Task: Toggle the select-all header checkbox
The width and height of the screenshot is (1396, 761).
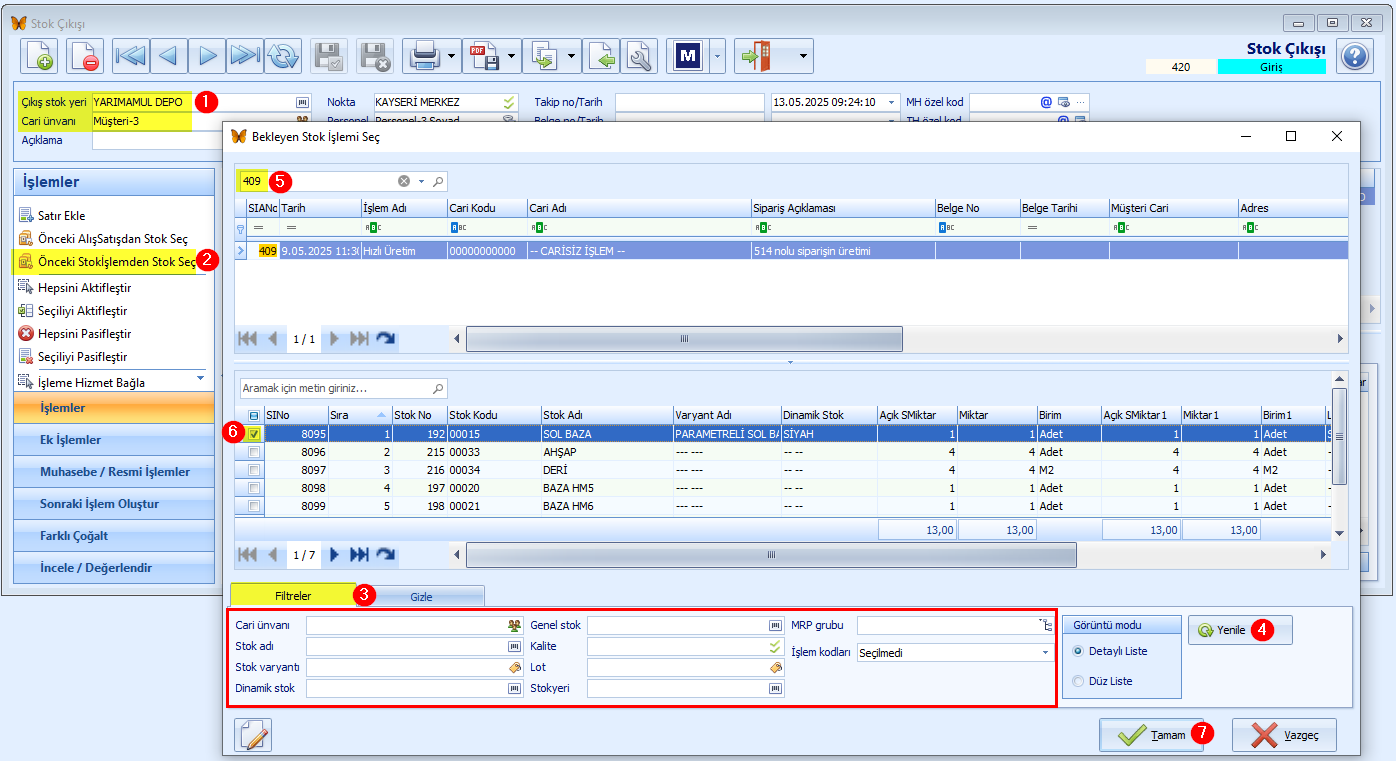Action: tap(254, 415)
